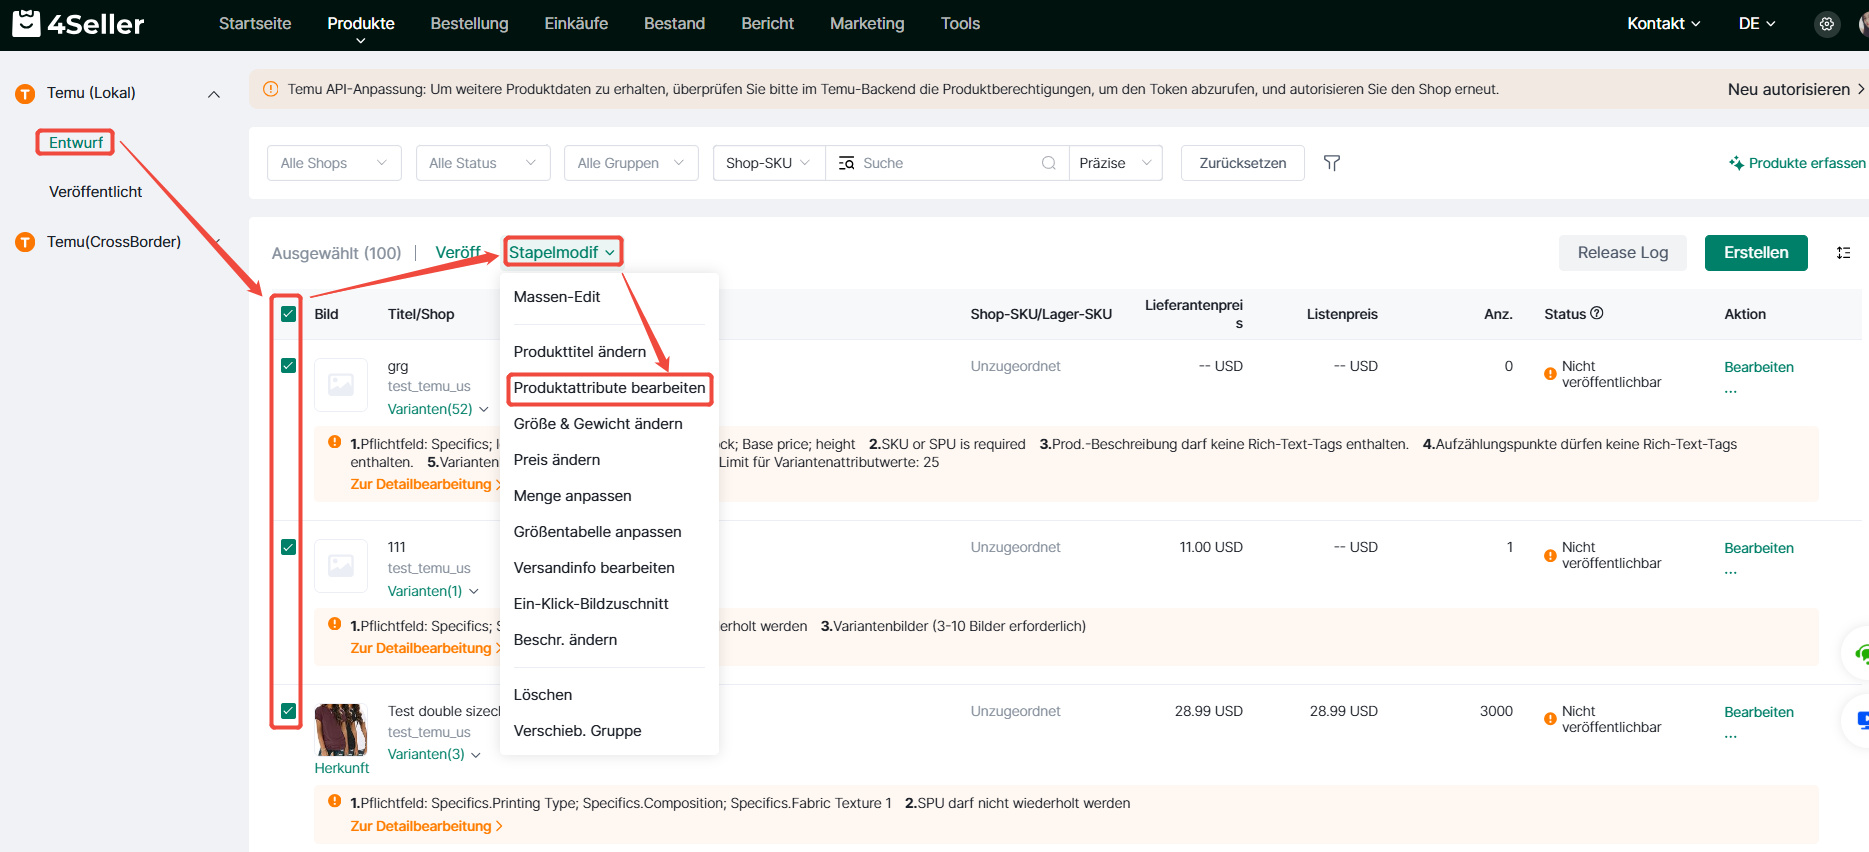The width and height of the screenshot is (1869, 852).
Task: Open more actions dots for 111 row
Action: 1731,572
